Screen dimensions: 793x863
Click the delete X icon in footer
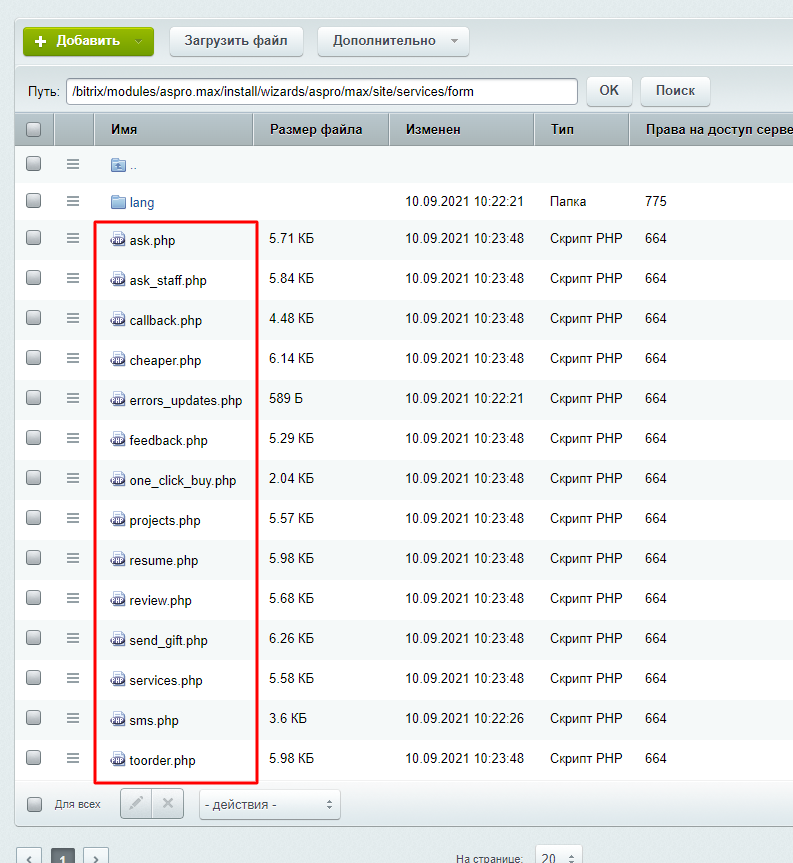pos(168,804)
